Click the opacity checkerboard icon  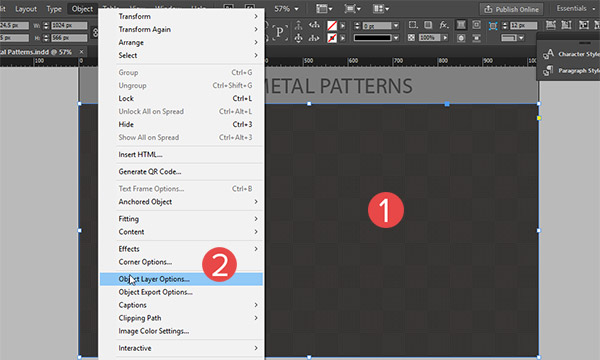pos(411,38)
